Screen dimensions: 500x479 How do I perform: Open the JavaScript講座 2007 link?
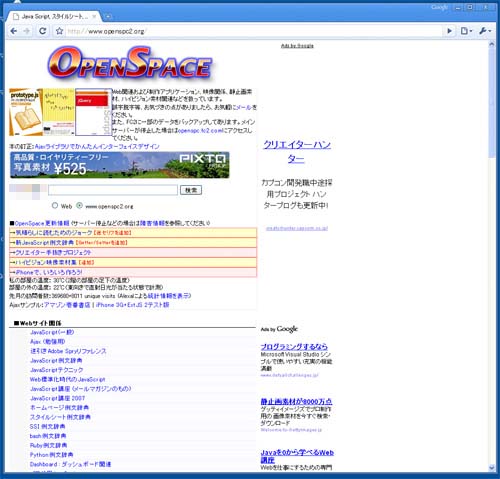tap(57, 398)
